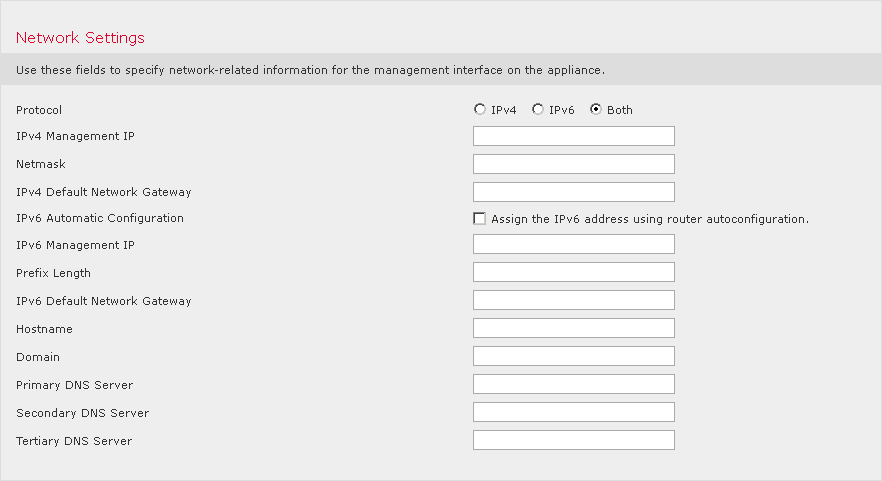This screenshot has height=481, width=882.
Task: Select the Both protocol radio button
Action: pos(596,110)
